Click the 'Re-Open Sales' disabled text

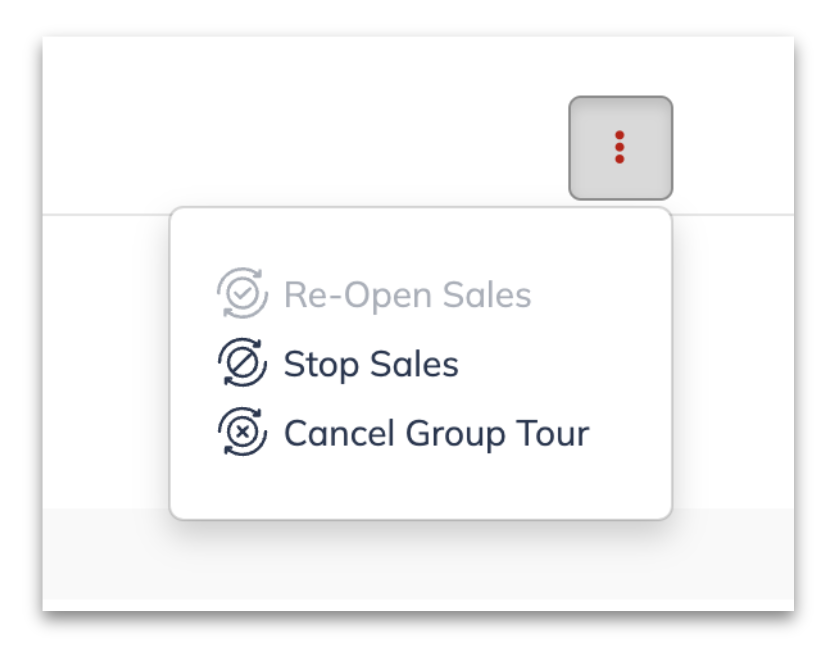click(408, 295)
